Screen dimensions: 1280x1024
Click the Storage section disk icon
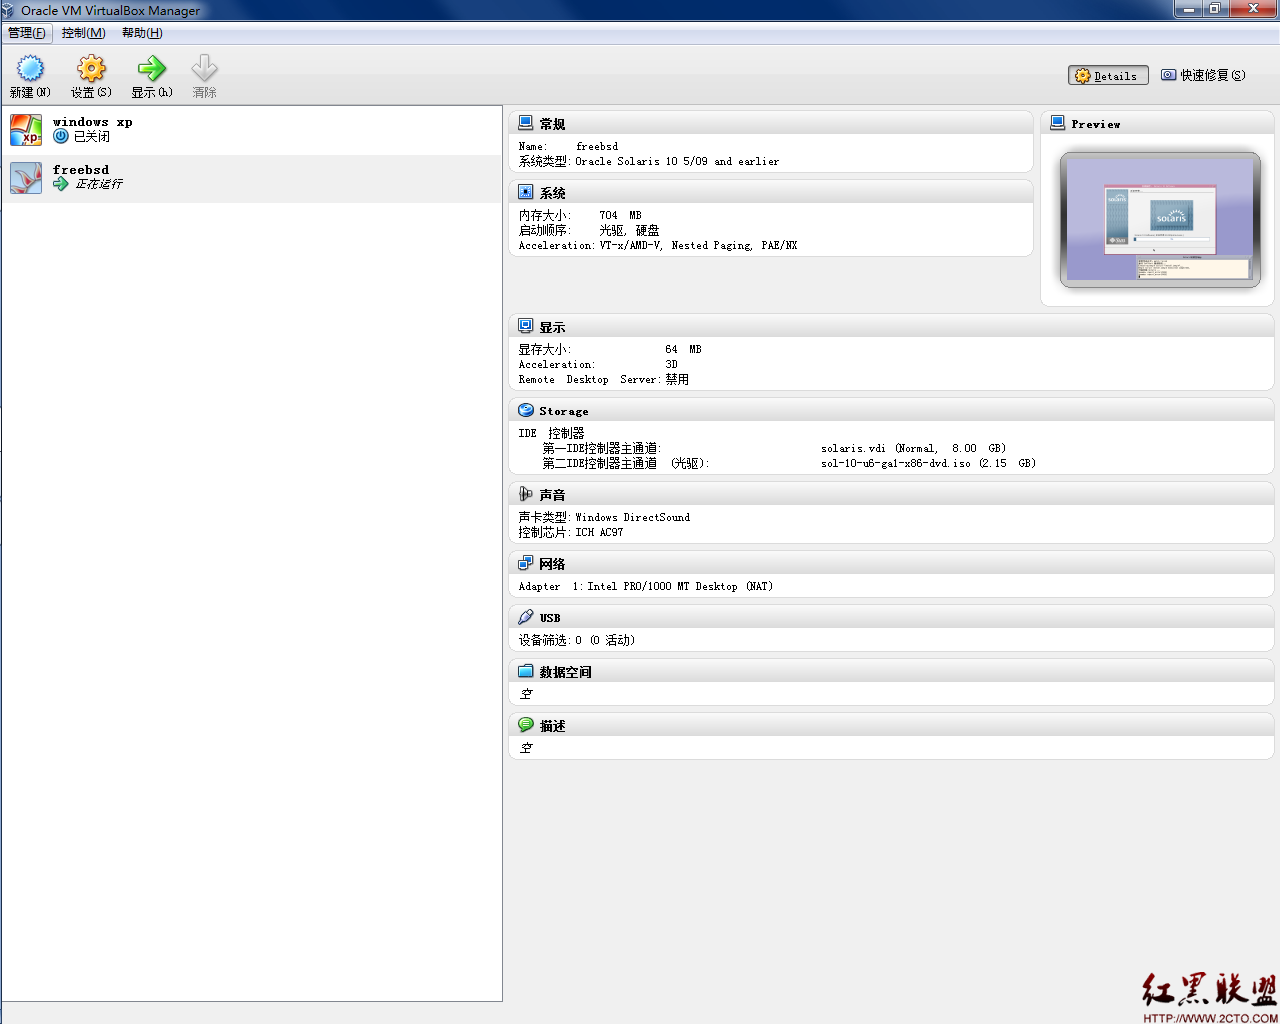click(x=526, y=410)
